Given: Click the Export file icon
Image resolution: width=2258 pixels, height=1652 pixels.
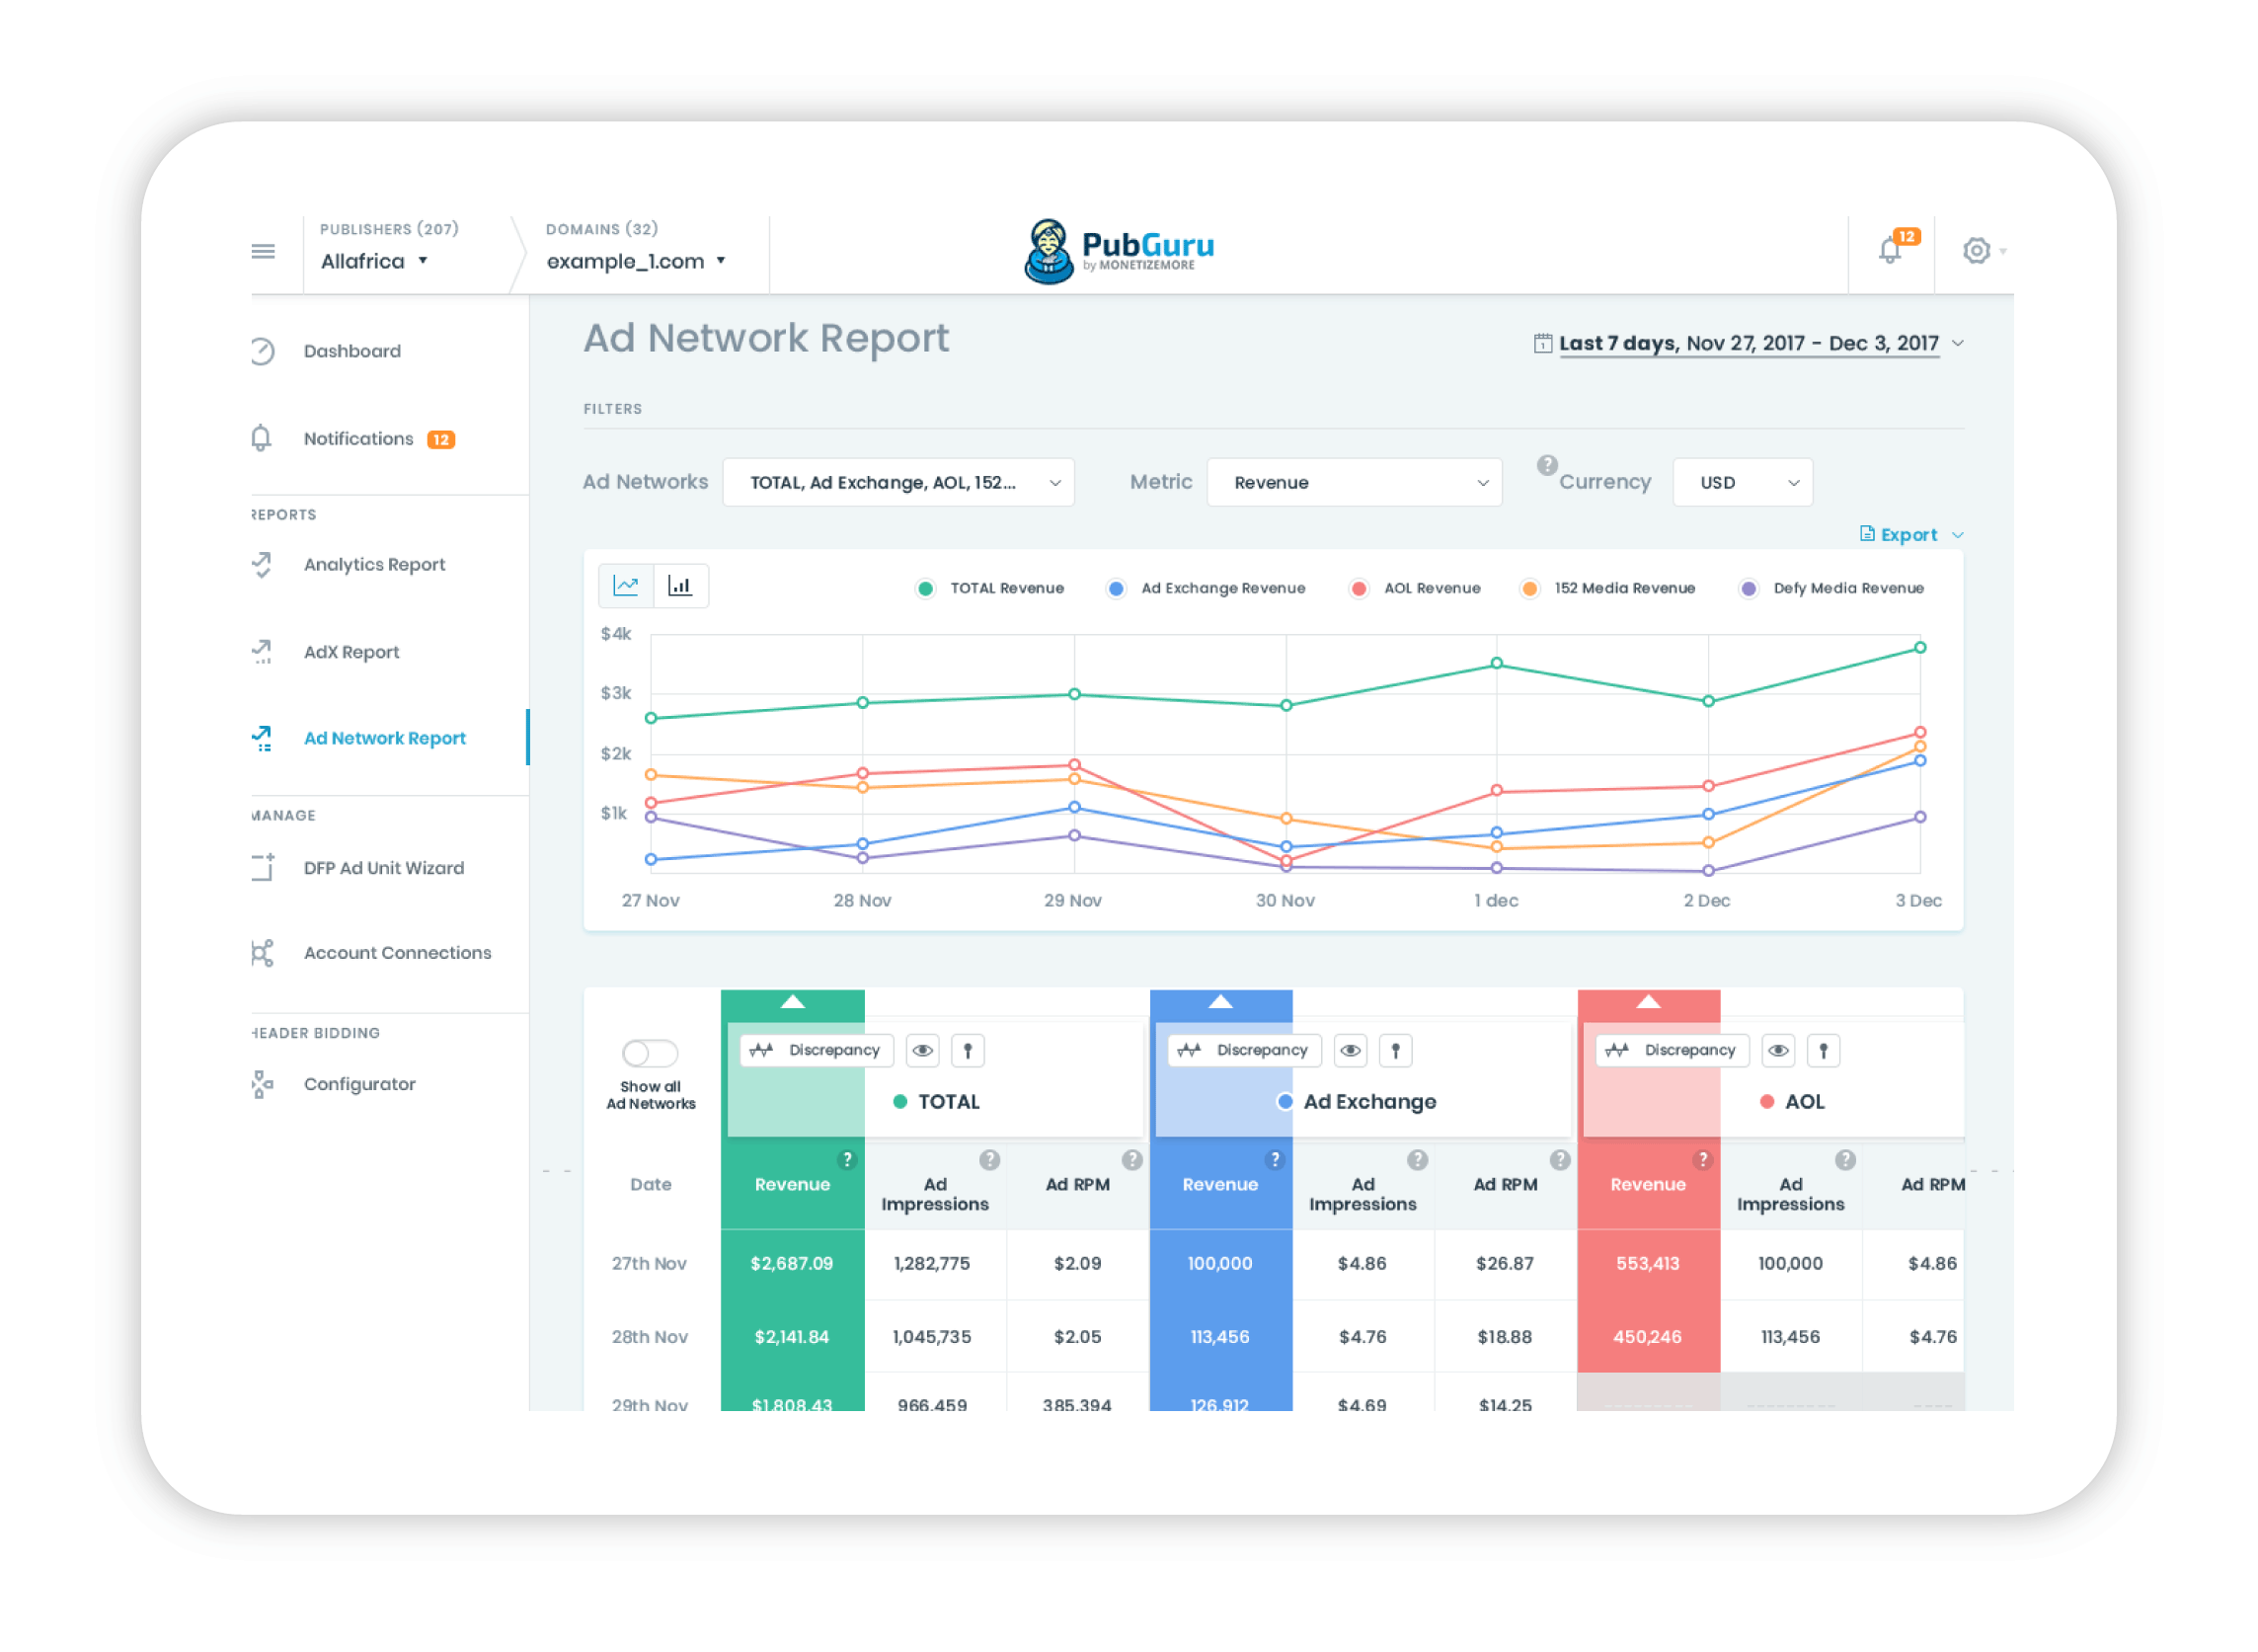Looking at the screenshot, I should click(1867, 534).
